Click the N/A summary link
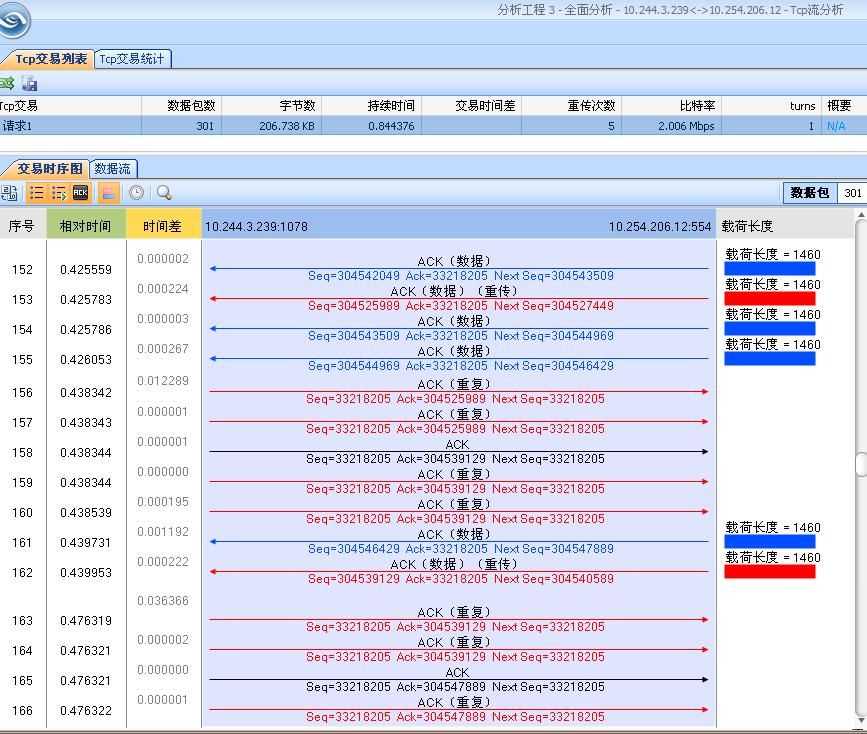The width and height of the screenshot is (867, 734). (x=836, y=126)
